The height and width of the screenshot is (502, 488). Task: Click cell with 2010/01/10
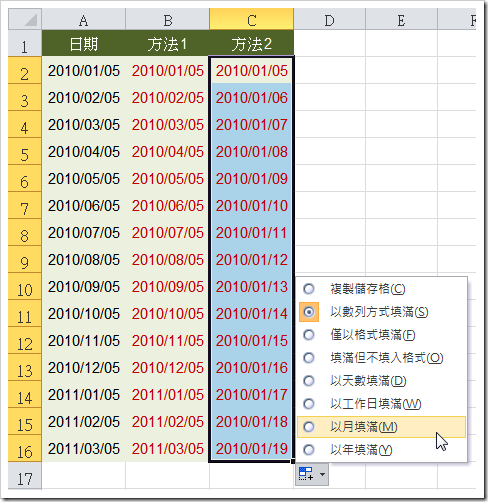click(252, 205)
